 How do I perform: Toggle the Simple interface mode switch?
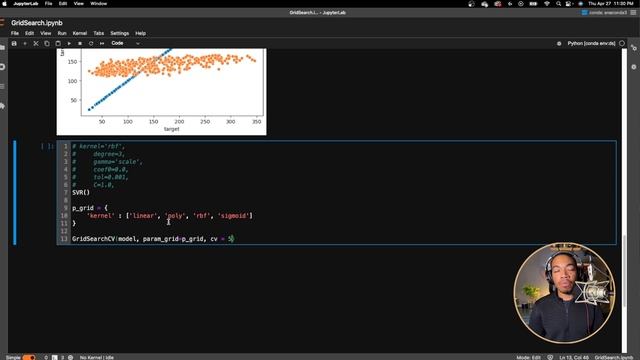point(29,357)
